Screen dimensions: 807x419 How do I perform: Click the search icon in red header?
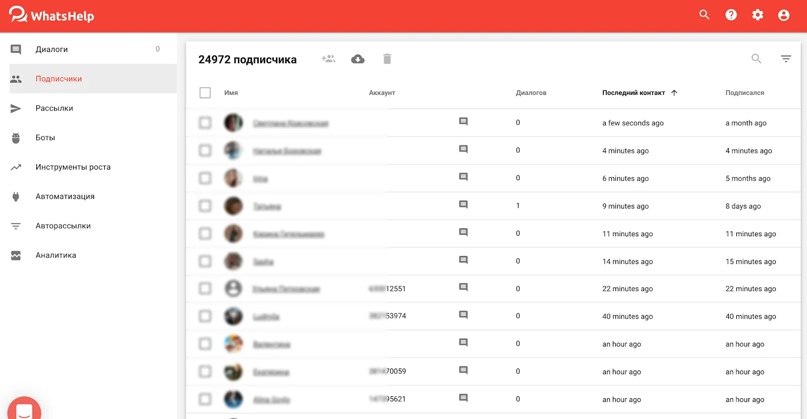[704, 15]
